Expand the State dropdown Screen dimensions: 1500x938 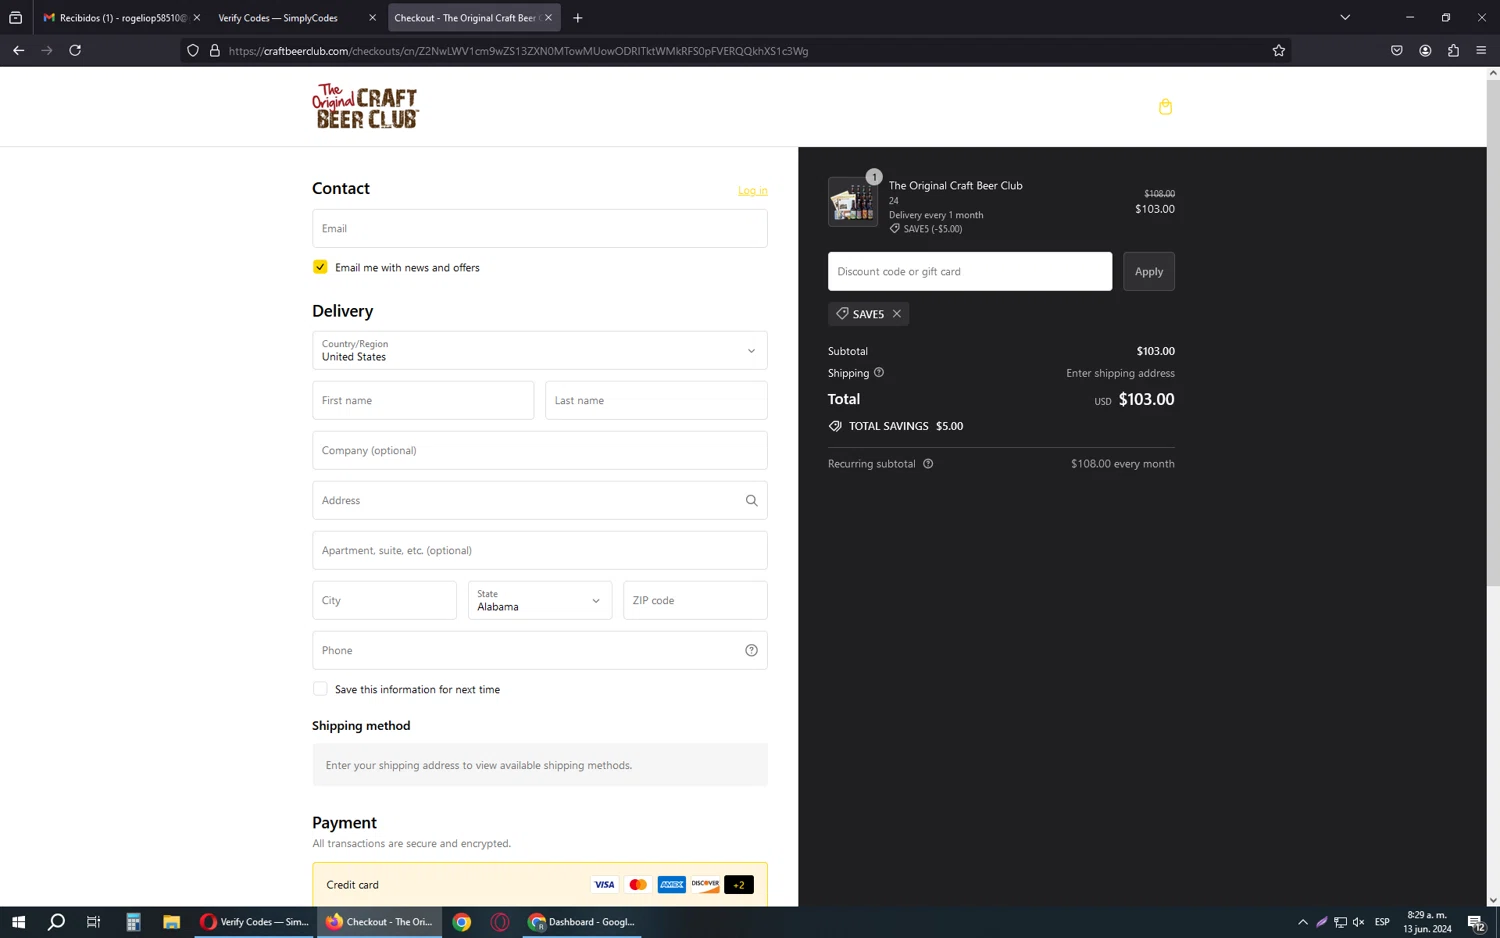coord(540,600)
